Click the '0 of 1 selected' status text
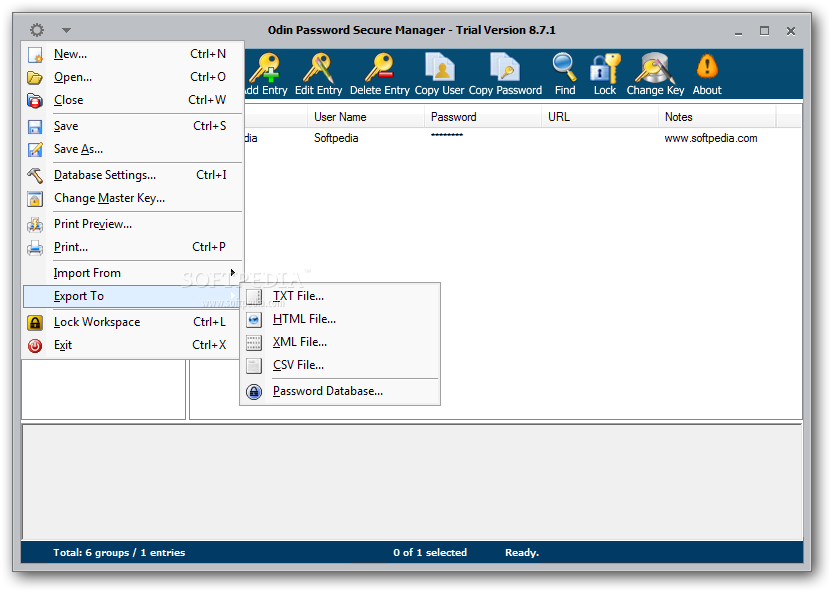Image resolution: width=832 pixels, height=592 pixels. pos(430,553)
